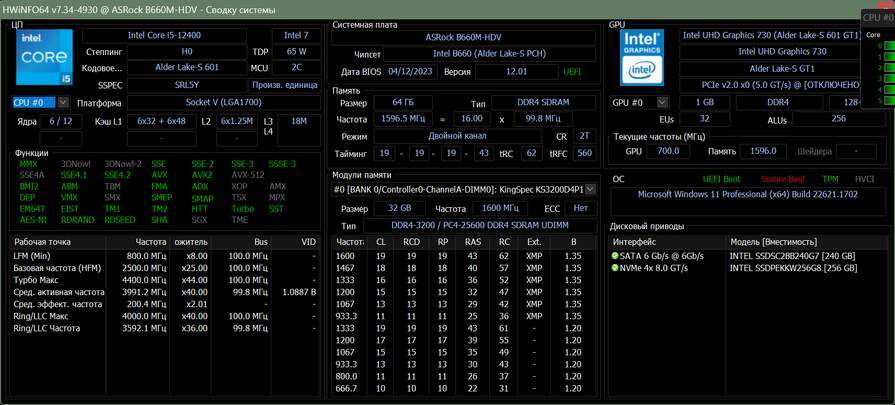This screenshot has width=895, height=405.
Task: Select the 1467 row in the timing table
Action: click(465, 268)
